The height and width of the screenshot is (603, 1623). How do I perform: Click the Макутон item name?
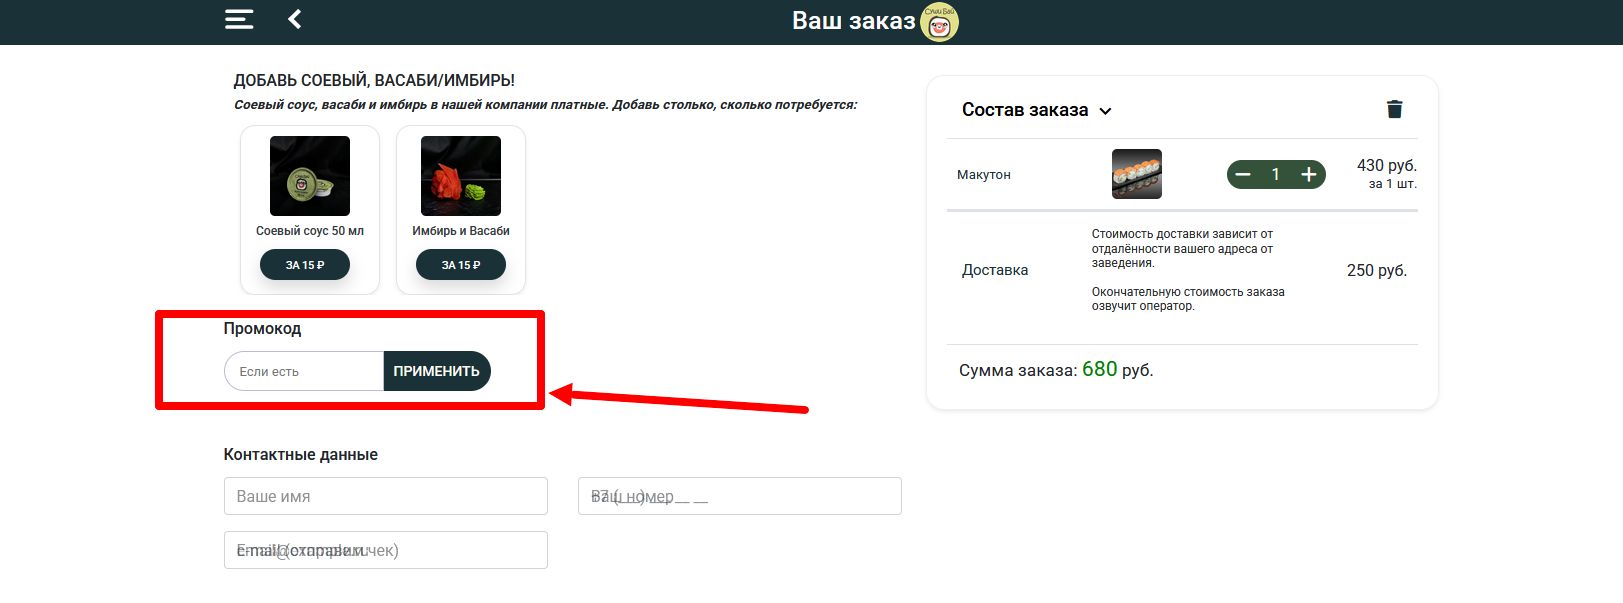(x=984, y=174)
